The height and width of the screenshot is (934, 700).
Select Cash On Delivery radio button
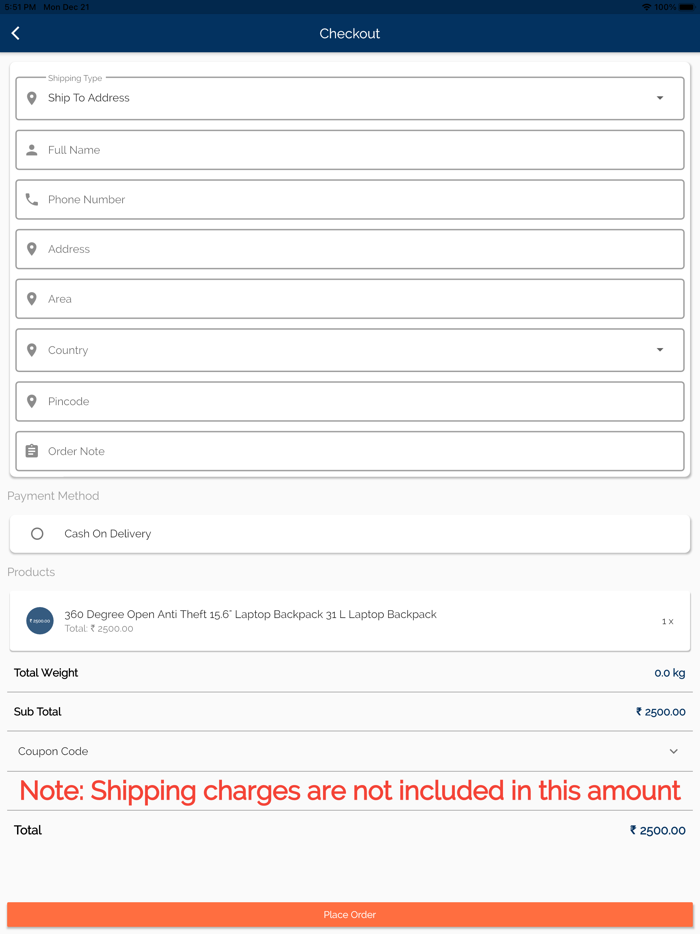click(x=37, y=534)
